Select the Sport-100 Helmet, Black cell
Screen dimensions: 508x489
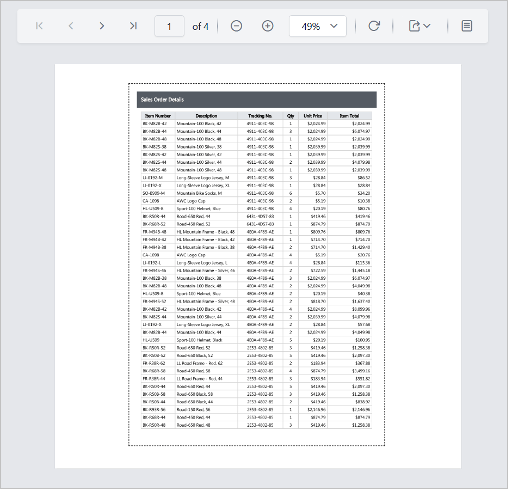pos(206,340)
